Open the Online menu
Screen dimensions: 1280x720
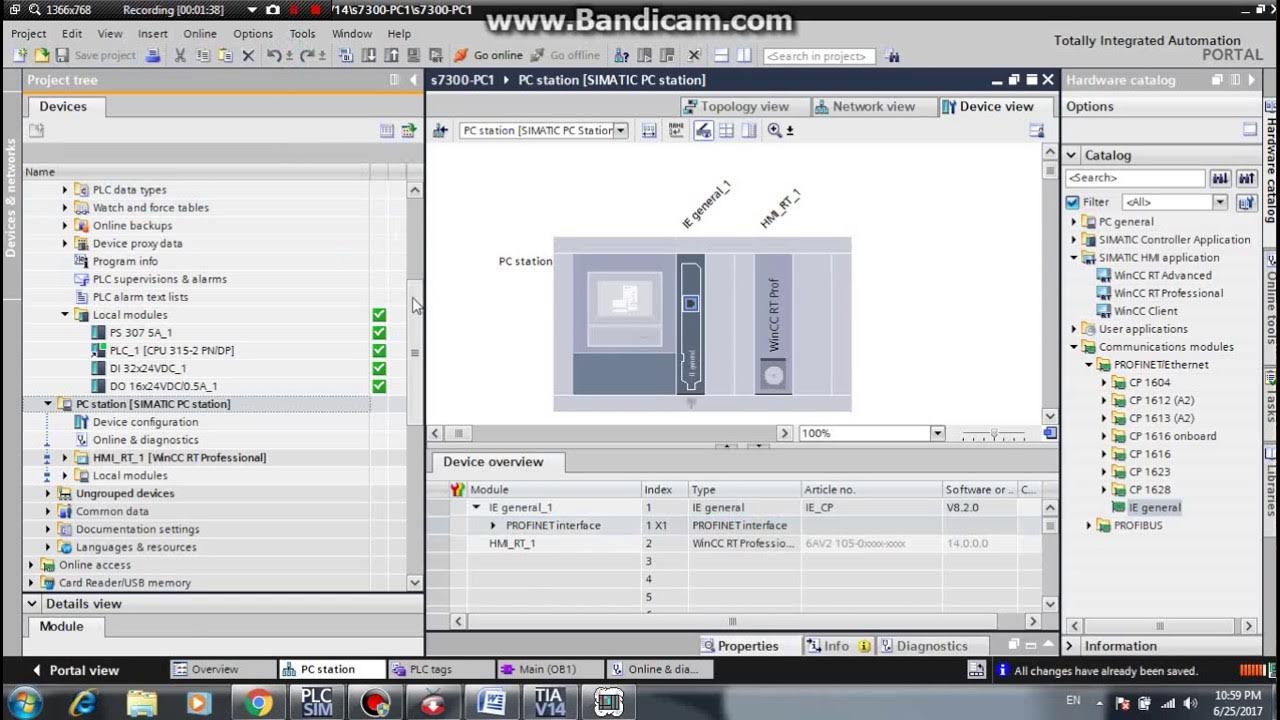200,33
